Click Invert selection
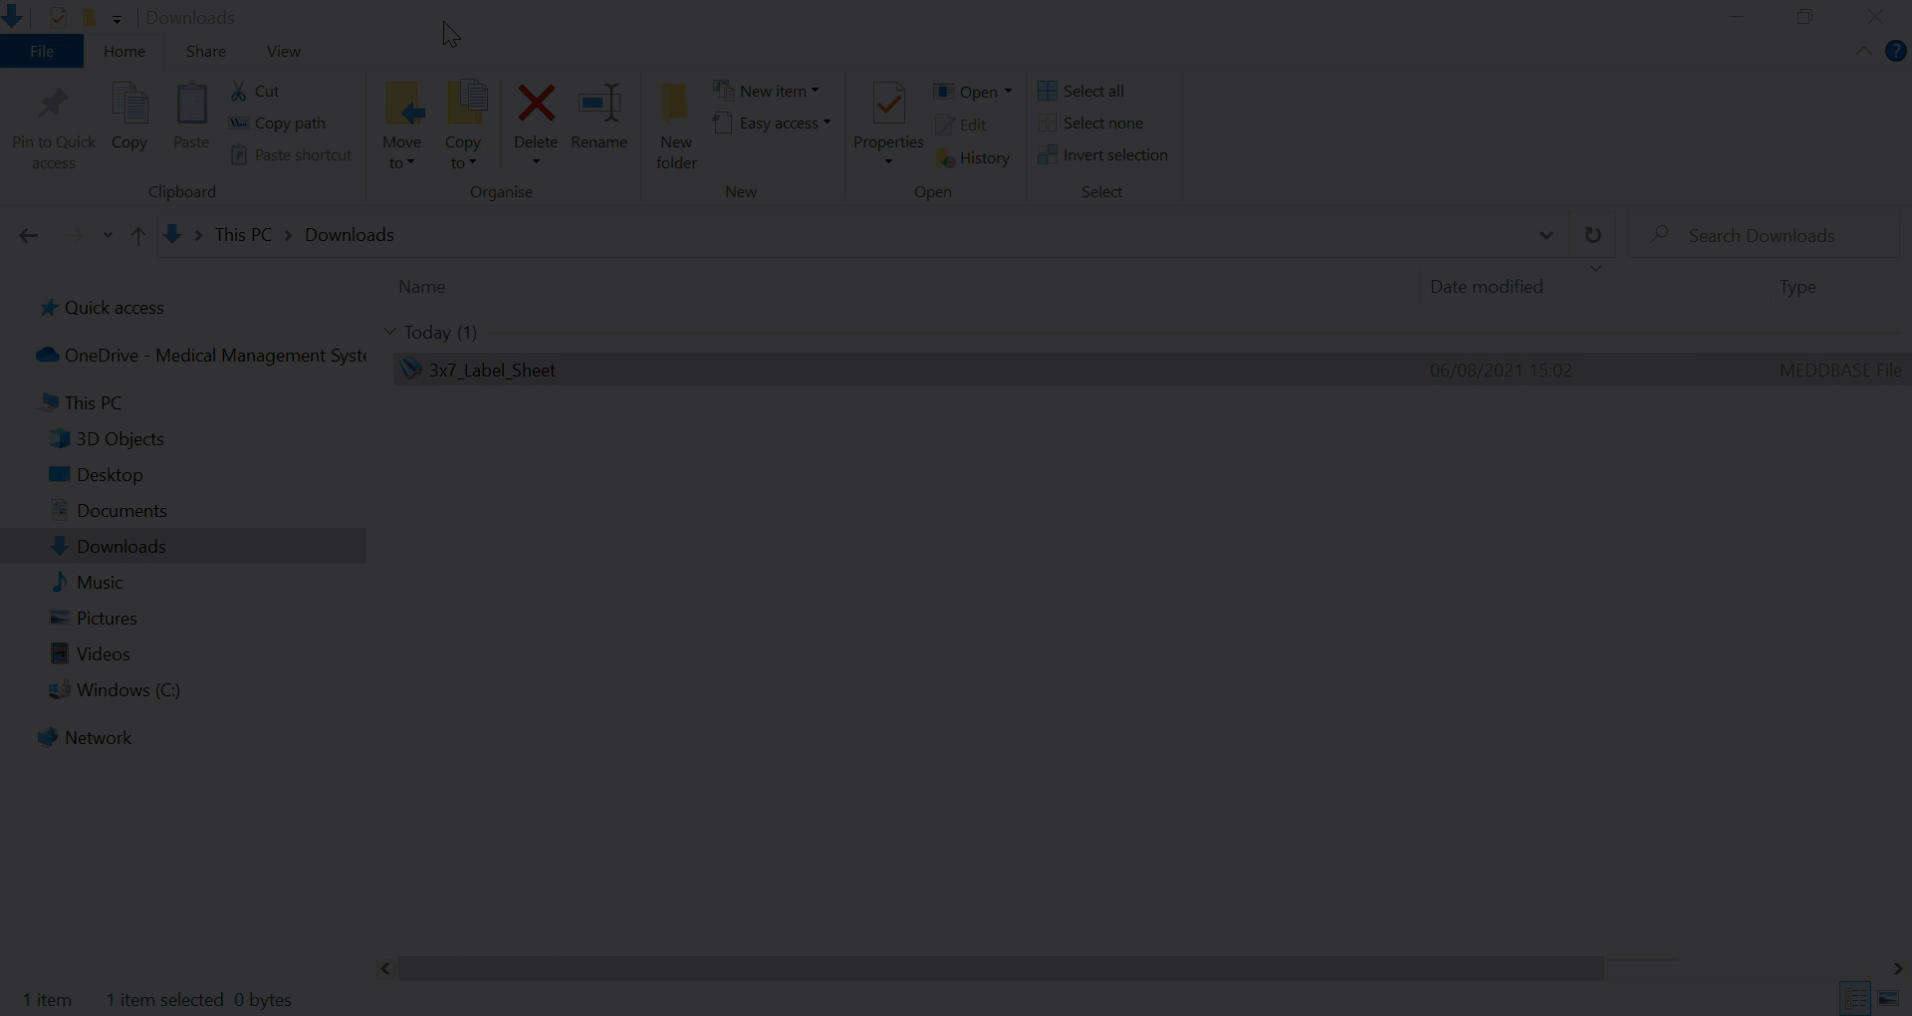The height and width of the screenshot is (1016, 1912). click(1102, 155)
